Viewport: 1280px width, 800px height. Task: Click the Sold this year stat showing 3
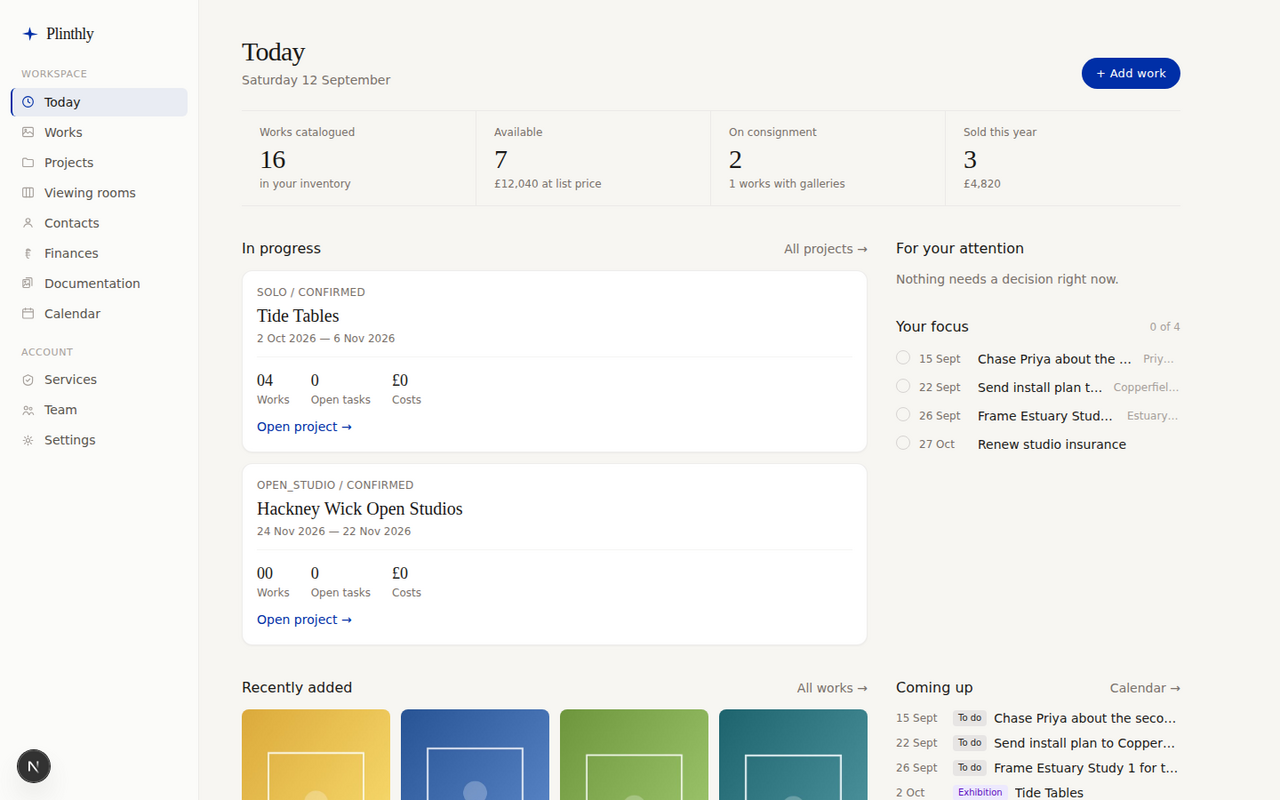click(1063, 158)
